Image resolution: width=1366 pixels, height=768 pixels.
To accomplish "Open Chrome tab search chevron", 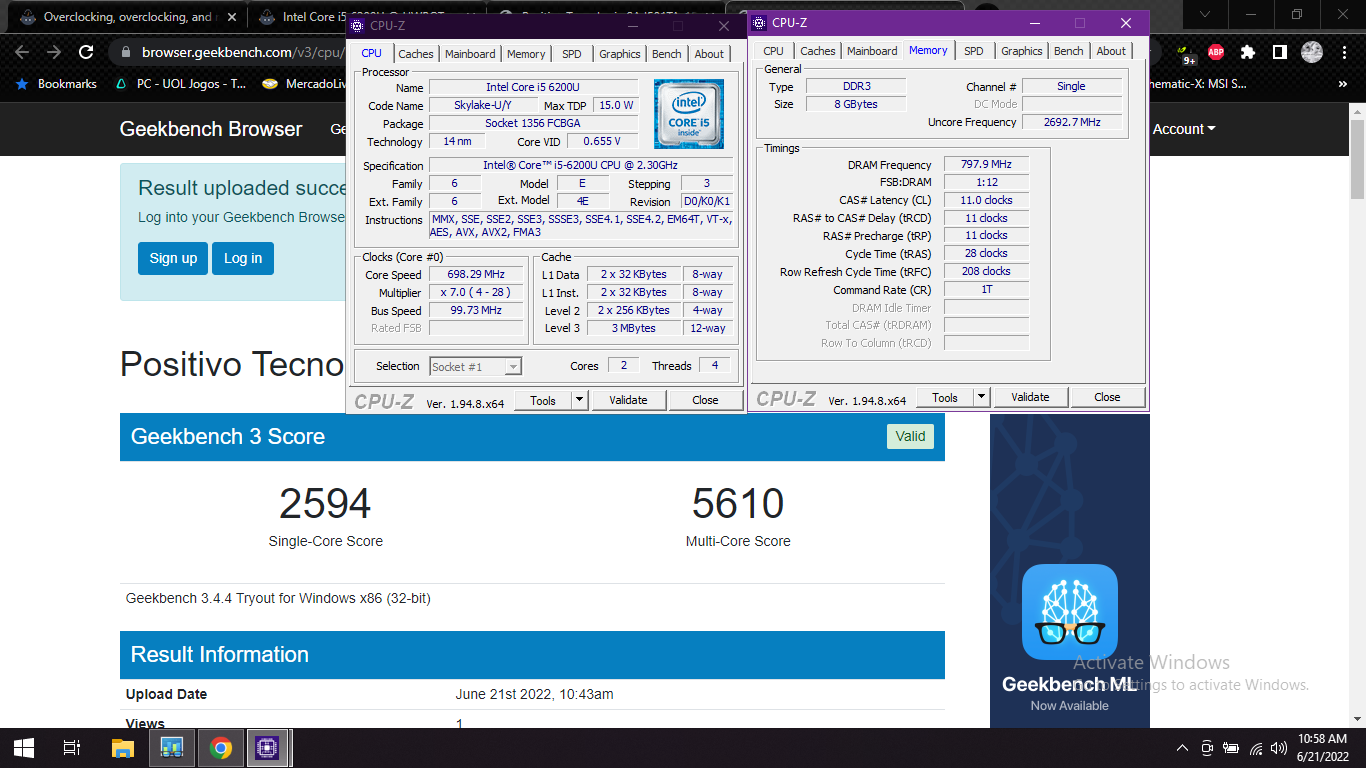I will click(1205, 14).
